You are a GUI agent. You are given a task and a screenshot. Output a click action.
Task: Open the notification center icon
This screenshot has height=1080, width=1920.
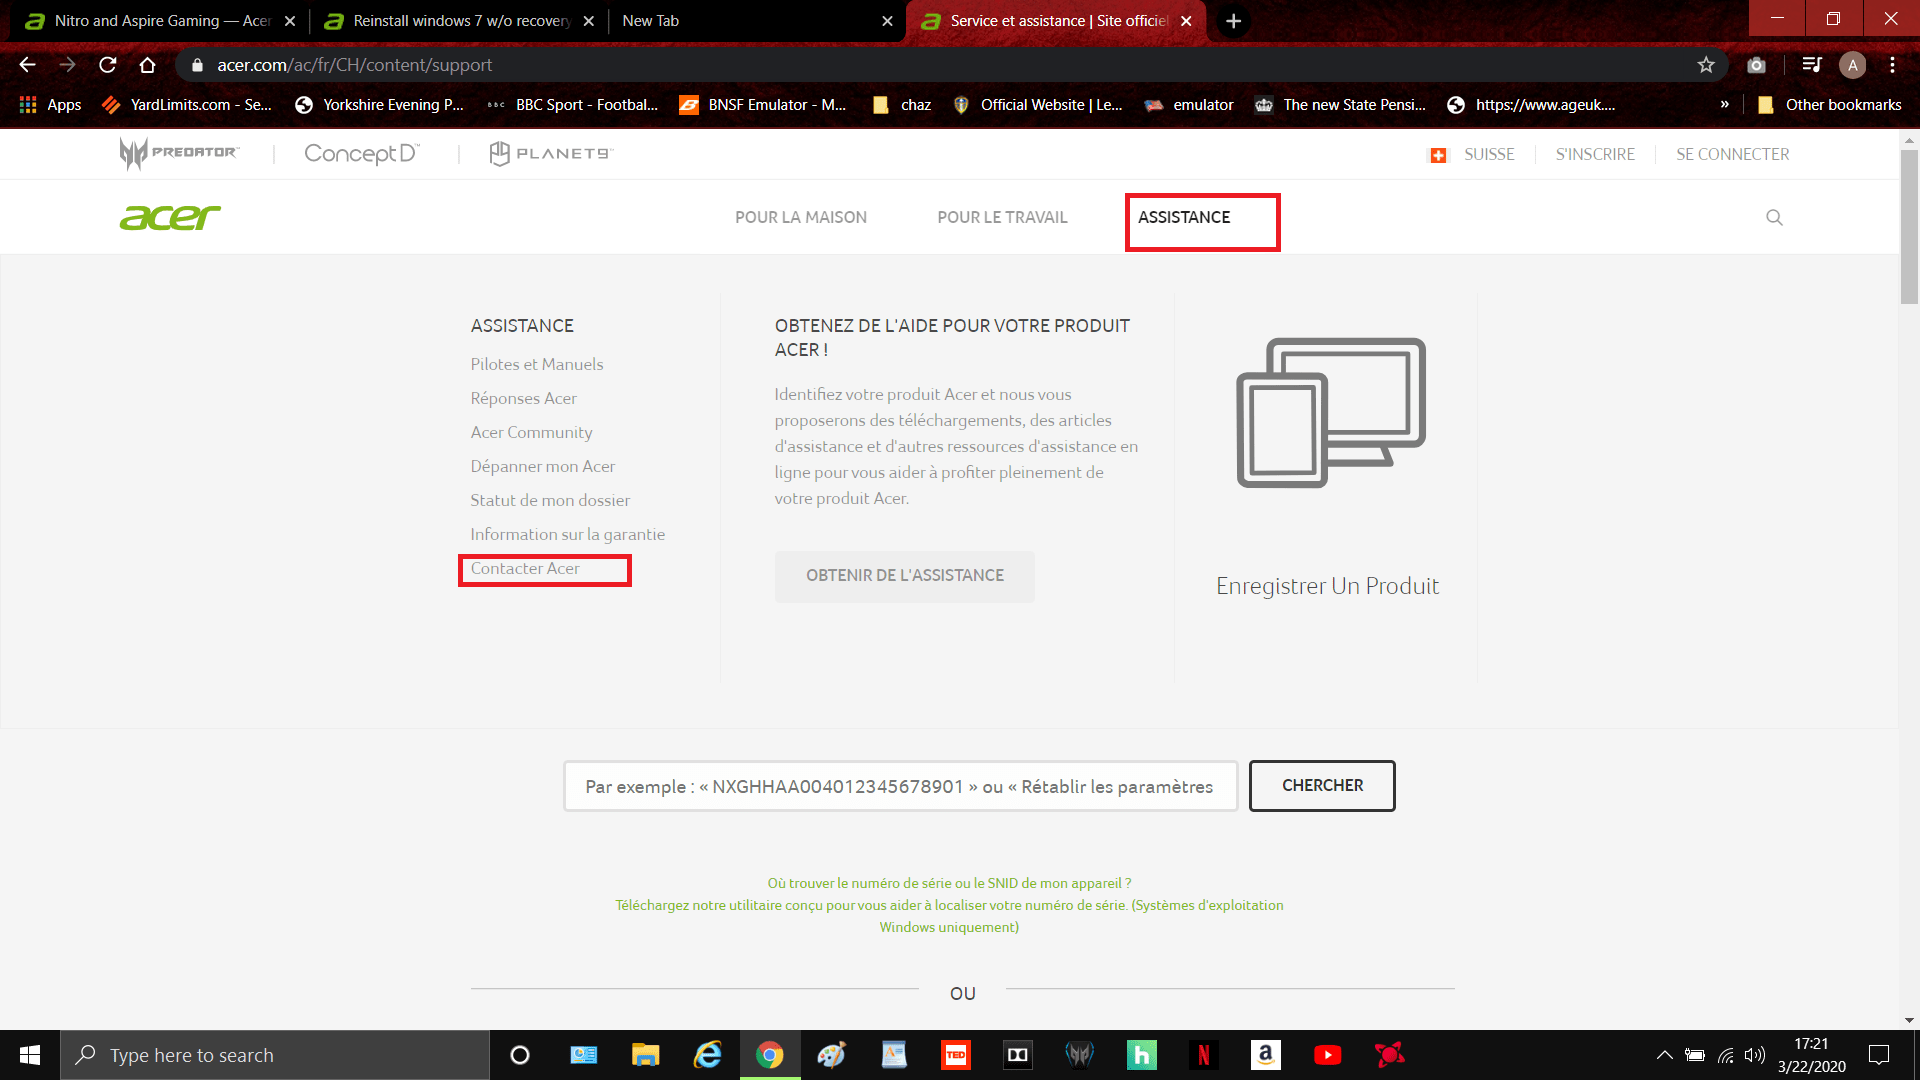point(1879,1055)
